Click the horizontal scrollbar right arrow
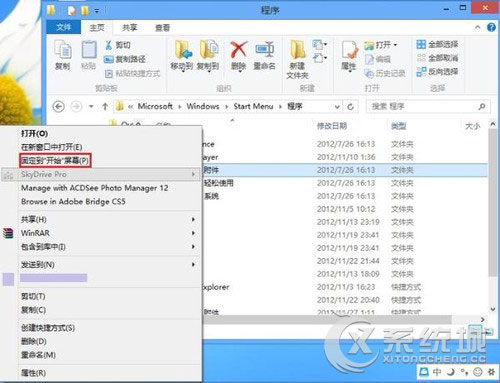500x383 pixels. point(482,319)
